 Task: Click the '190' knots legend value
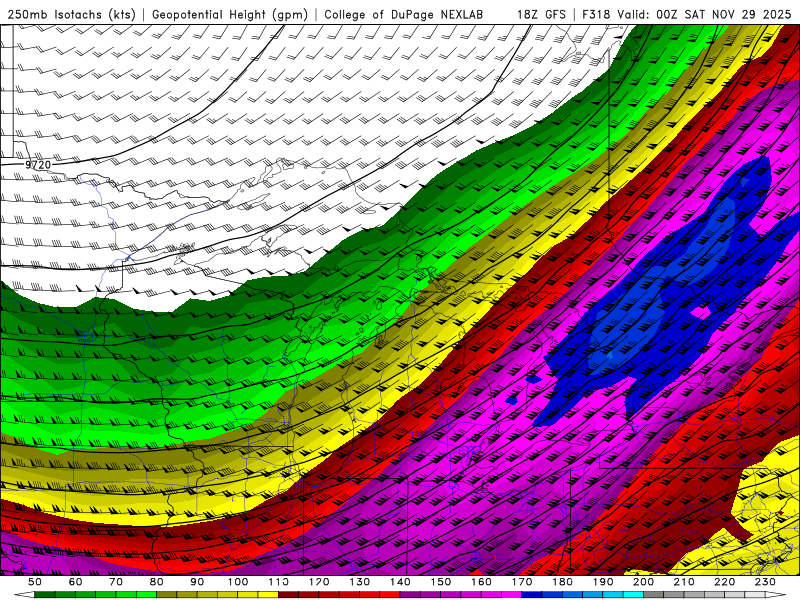[x=603, y=582]
